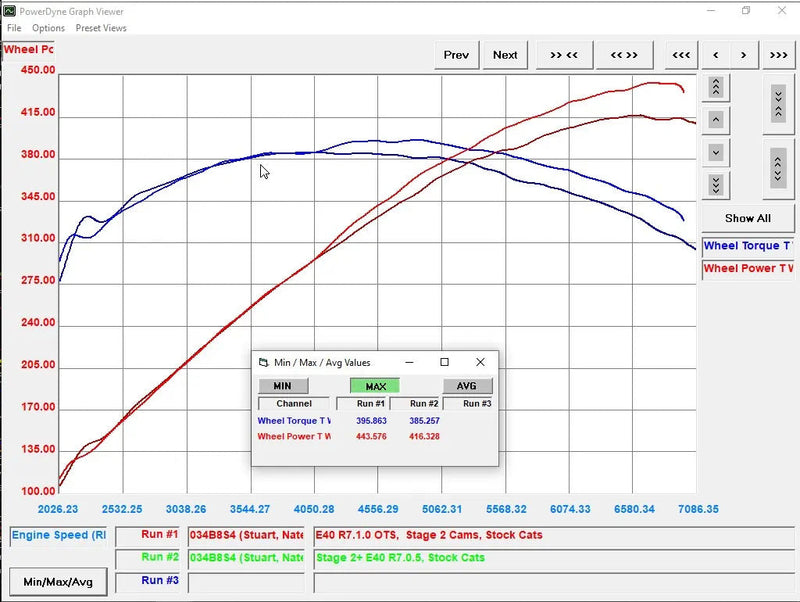
Task: Click the zoom-in horizontal '>> <<' button
Action: [564, 55]
